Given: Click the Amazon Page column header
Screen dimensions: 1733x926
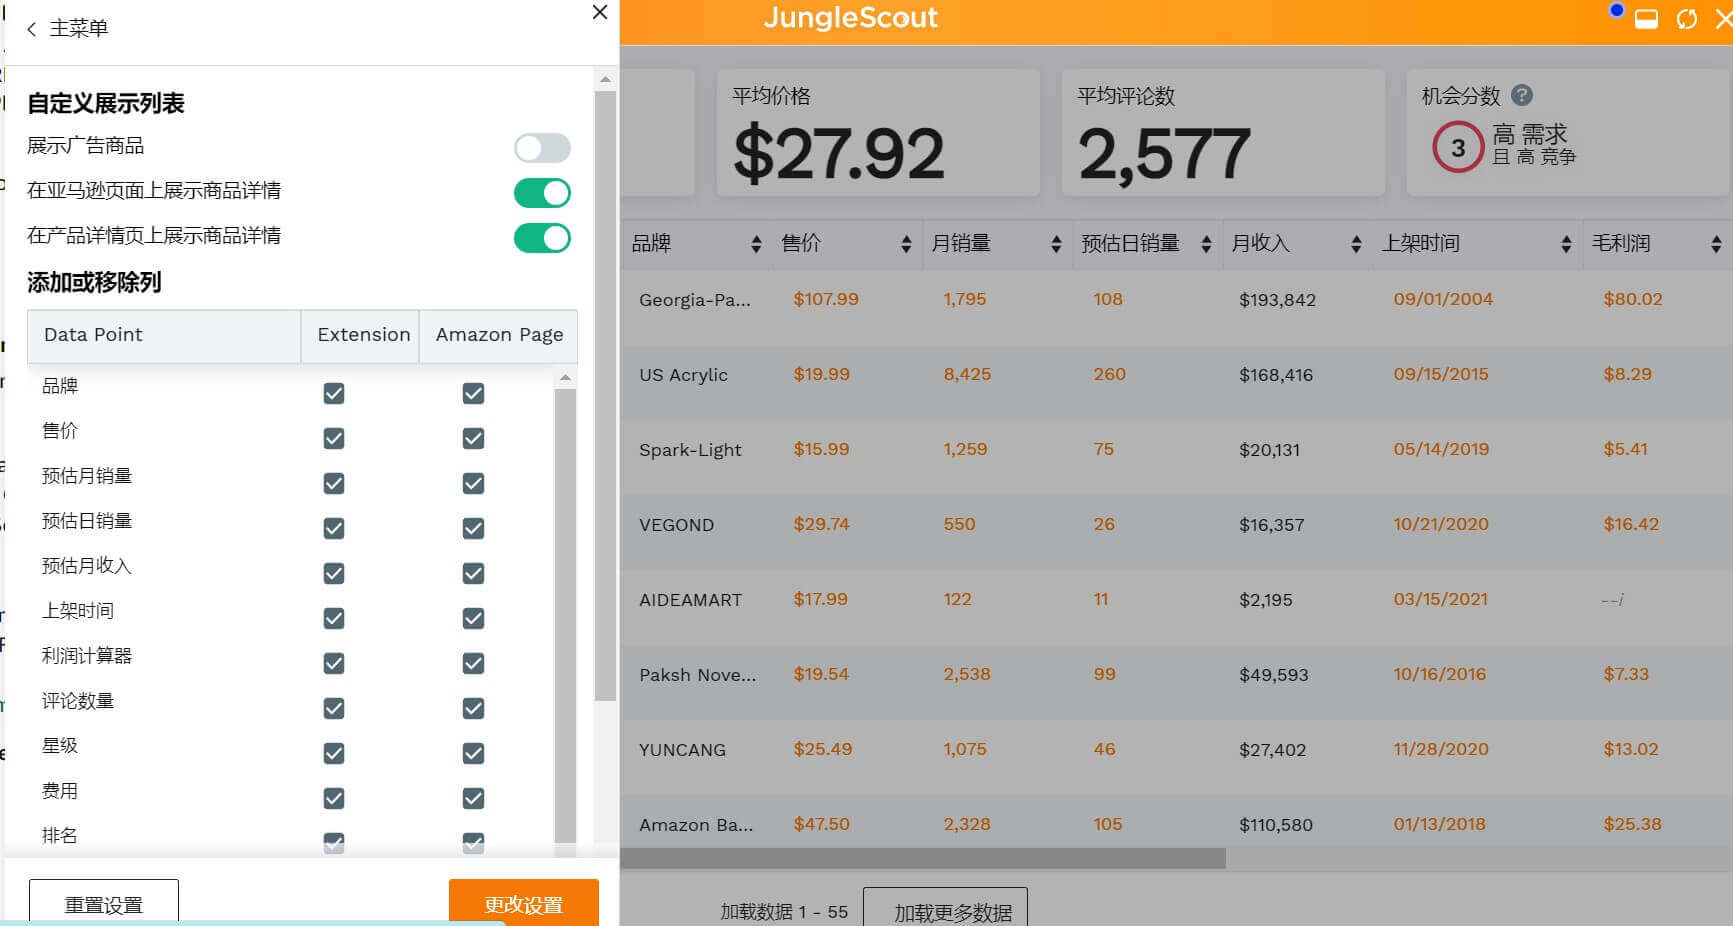Looking at the screenshot, I should pos(499,335).
